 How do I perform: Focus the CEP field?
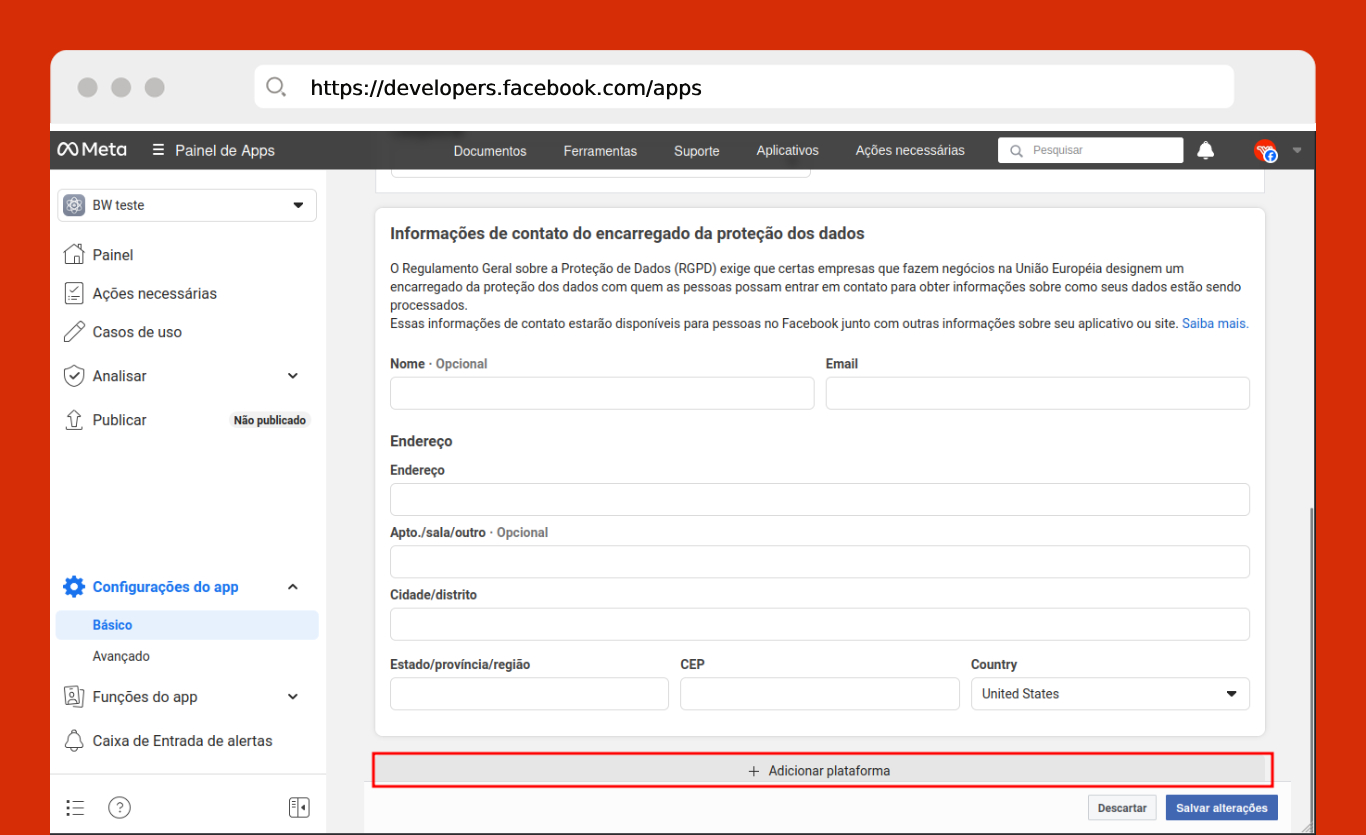820,694
